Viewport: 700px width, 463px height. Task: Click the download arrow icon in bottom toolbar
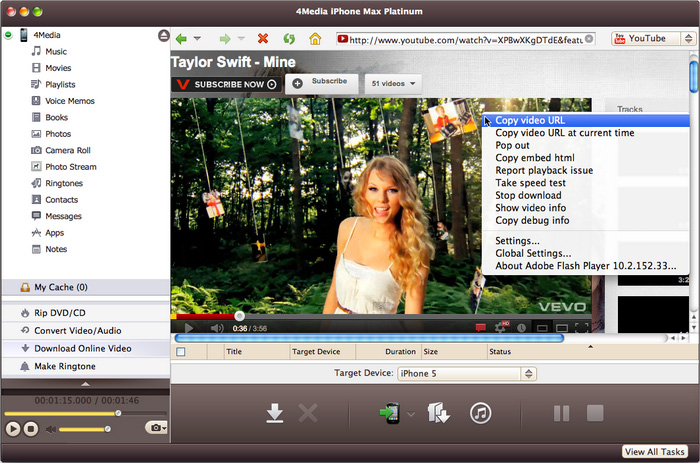tap(275, 413)
